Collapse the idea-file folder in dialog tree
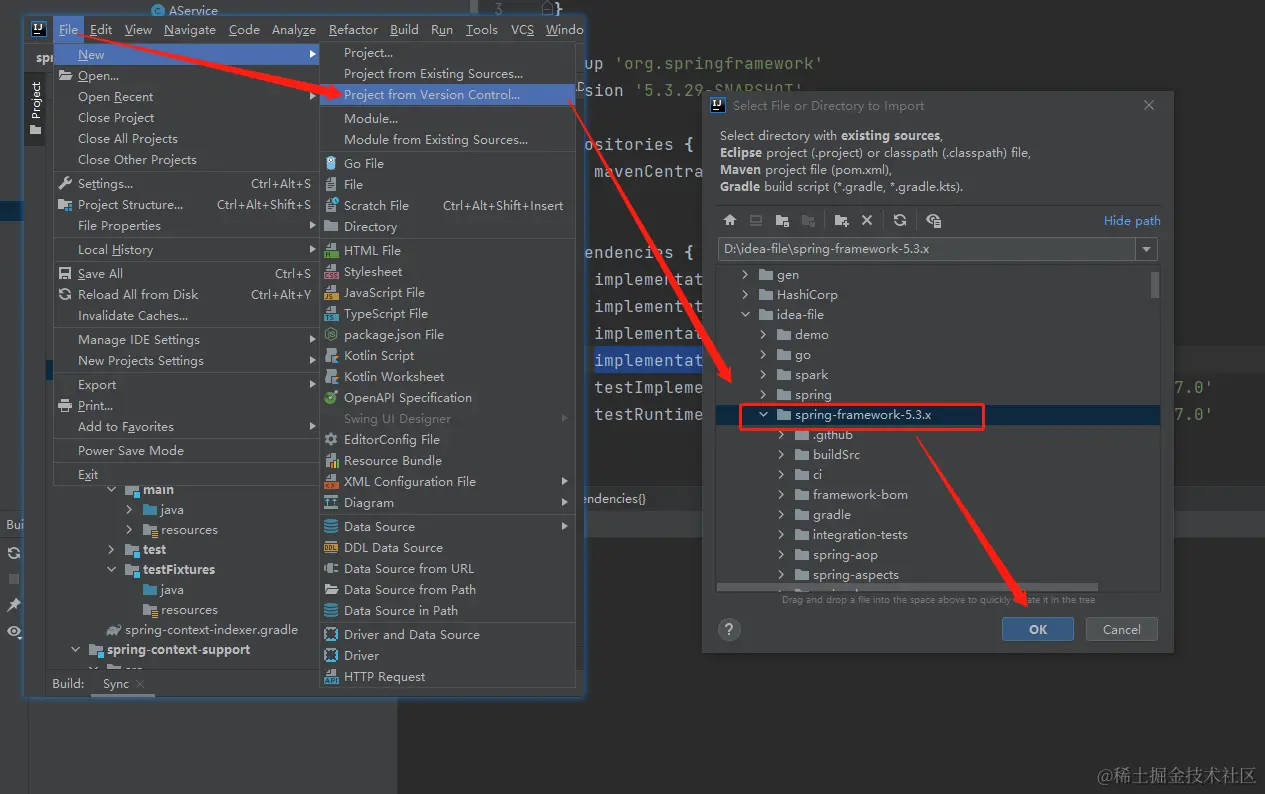The height and width of the screenshot is (794, 1265). [x=745, y=314]
